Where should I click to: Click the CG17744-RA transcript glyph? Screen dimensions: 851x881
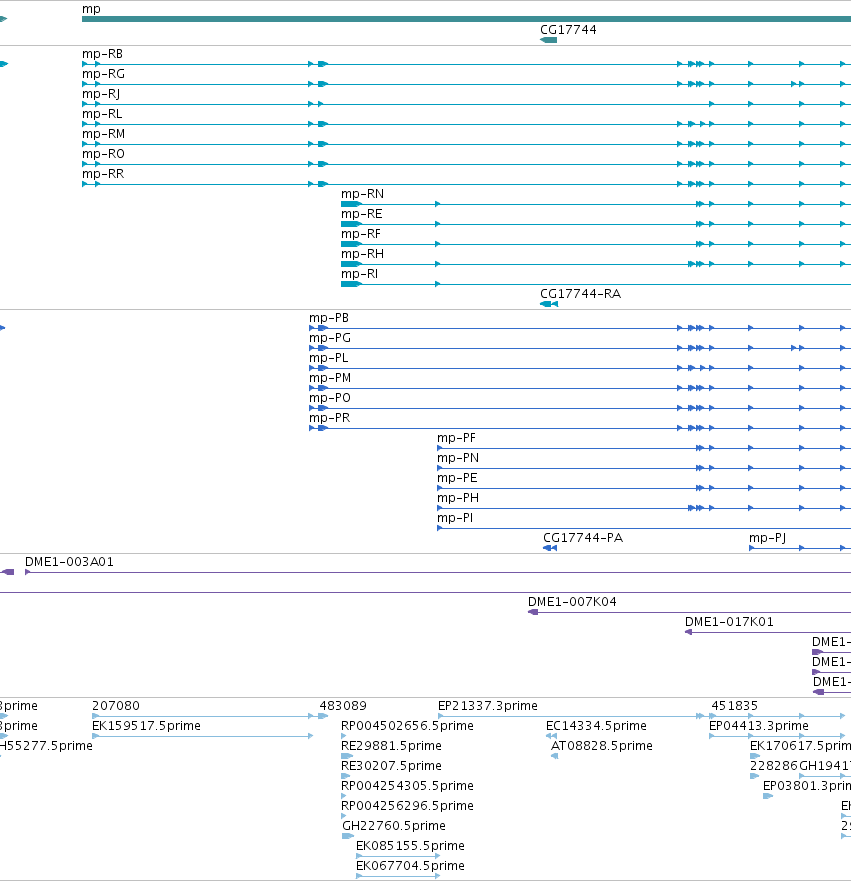pos(549,304)
